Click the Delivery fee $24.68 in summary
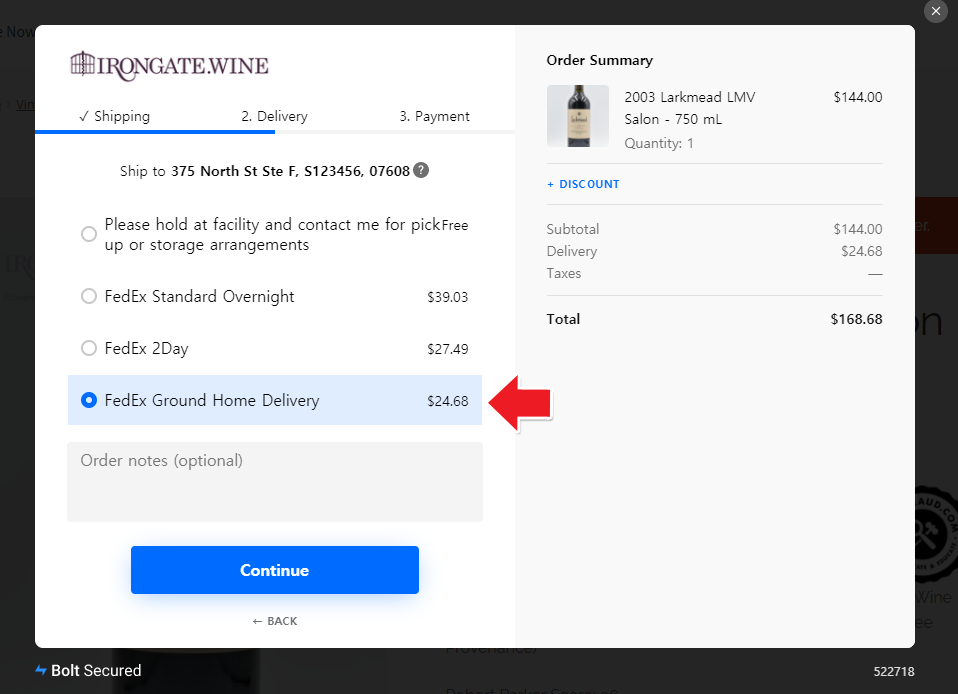 click(x=861, y=251)
